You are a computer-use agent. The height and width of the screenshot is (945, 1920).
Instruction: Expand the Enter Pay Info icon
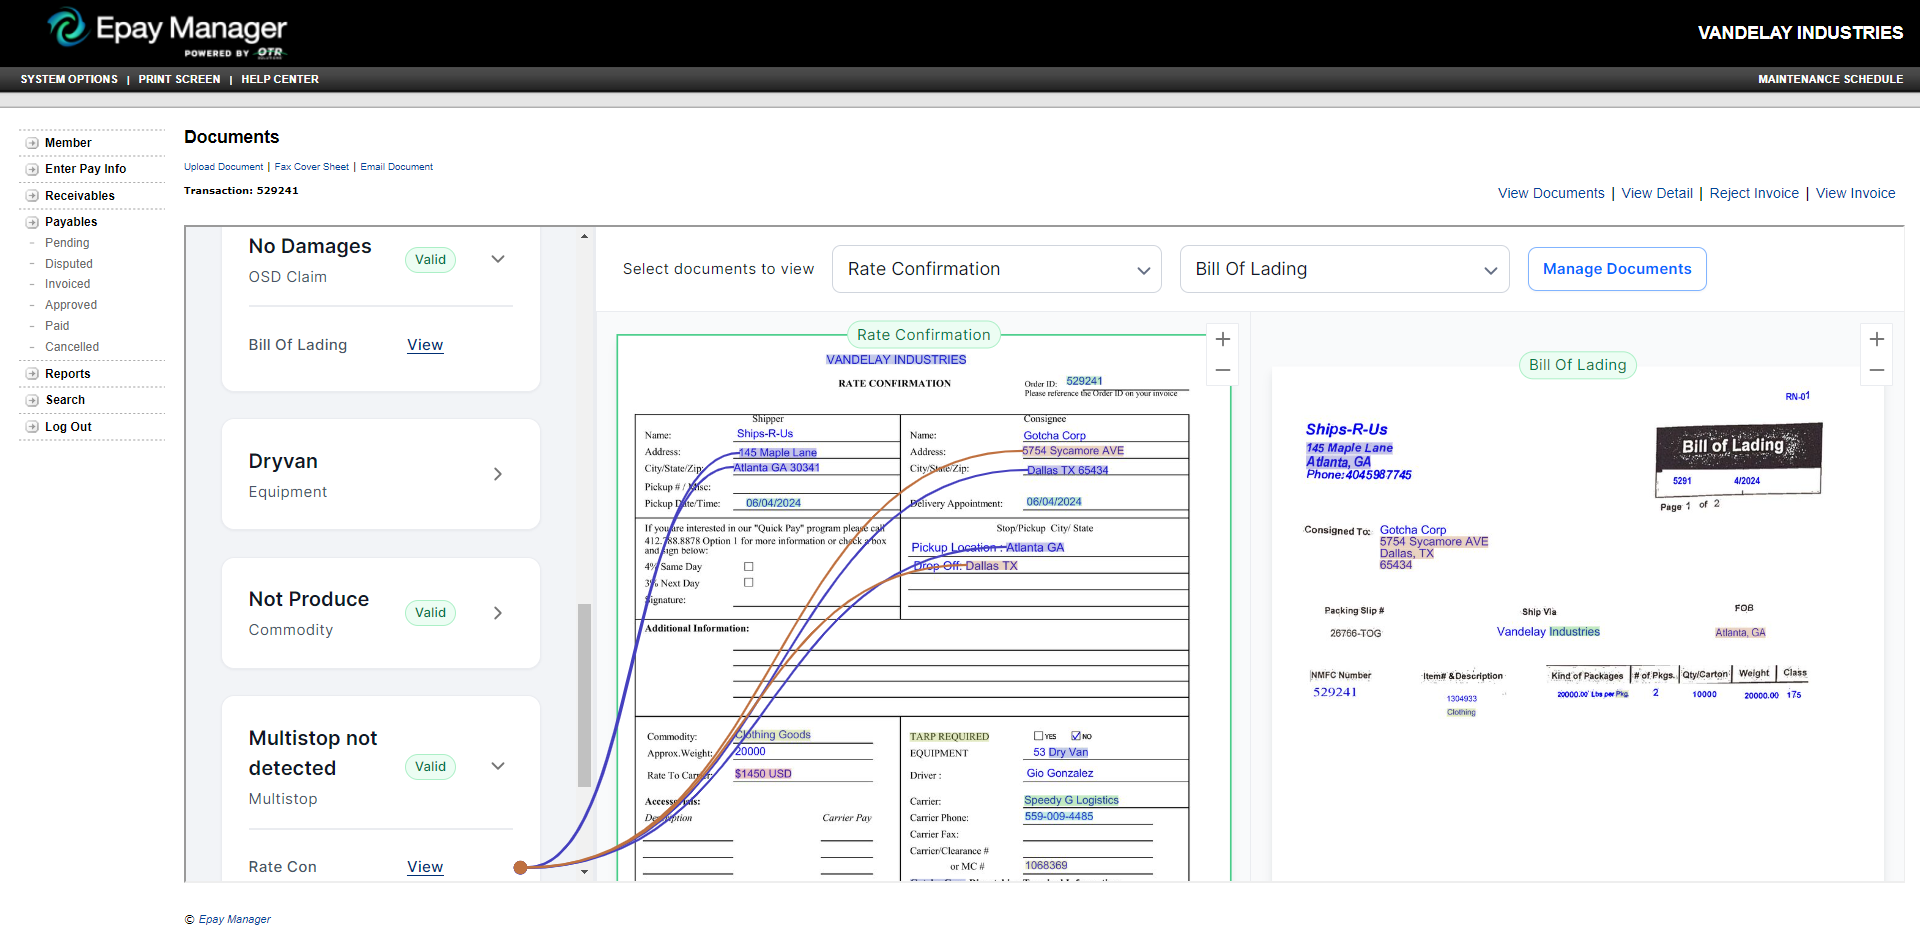point(32,169)
